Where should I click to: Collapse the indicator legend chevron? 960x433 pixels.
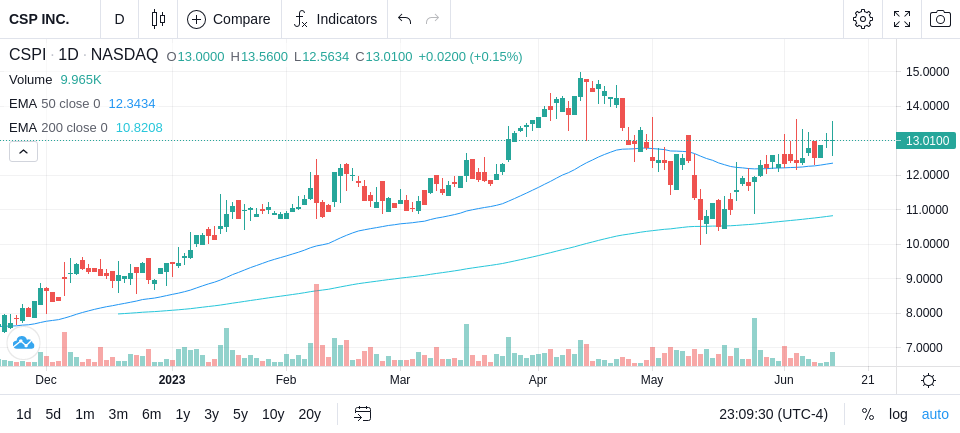point(23,151)
